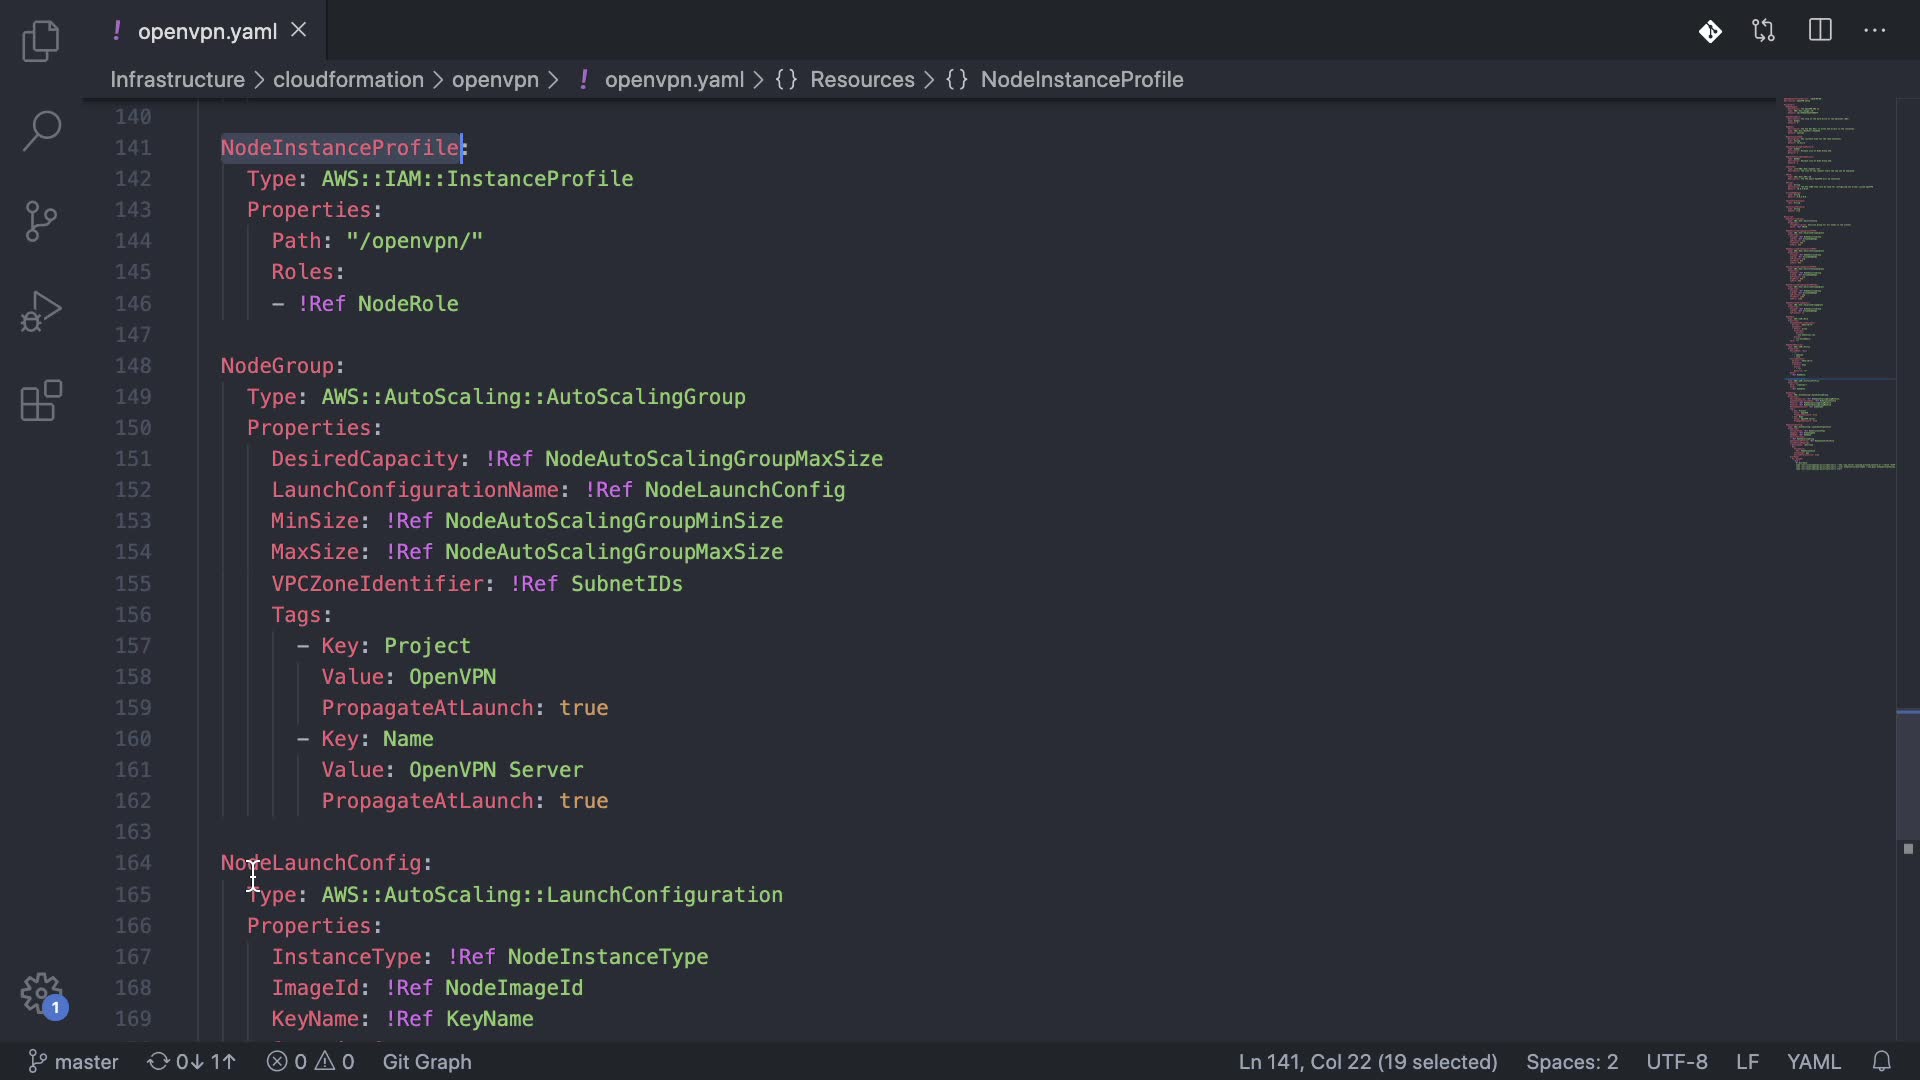This screenshot has width=1920, height=1080.
Task: Click the Git Graph view icon in title bar
Action: [x=1710, y=31]
